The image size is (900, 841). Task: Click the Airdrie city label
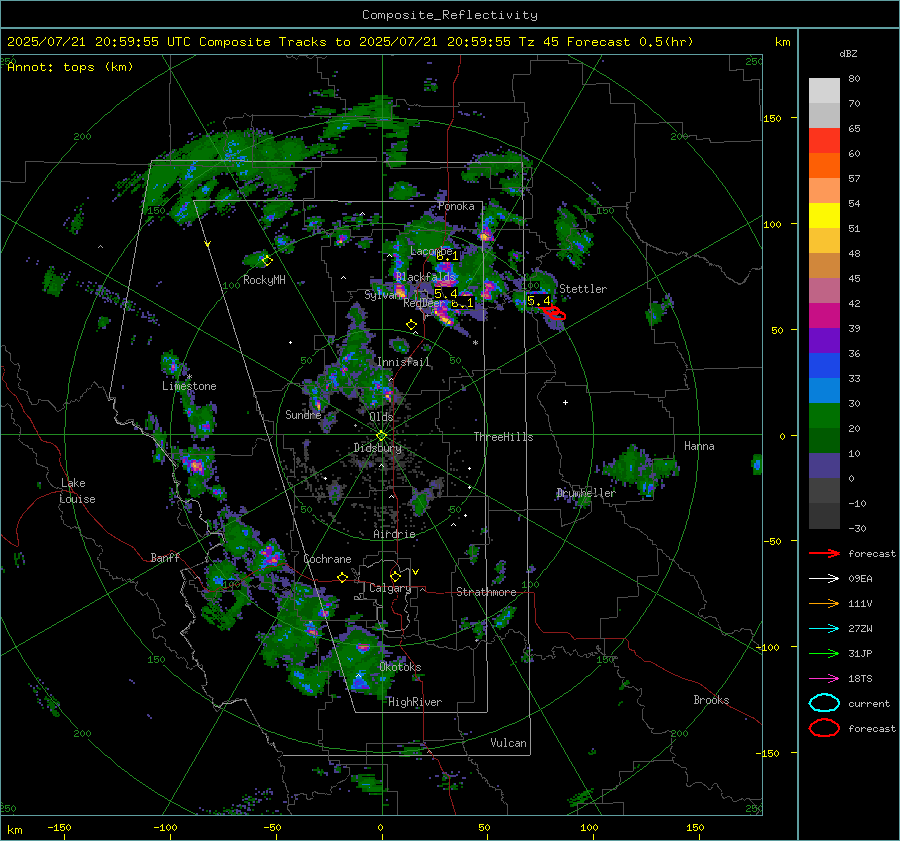[x=394, y=534]
